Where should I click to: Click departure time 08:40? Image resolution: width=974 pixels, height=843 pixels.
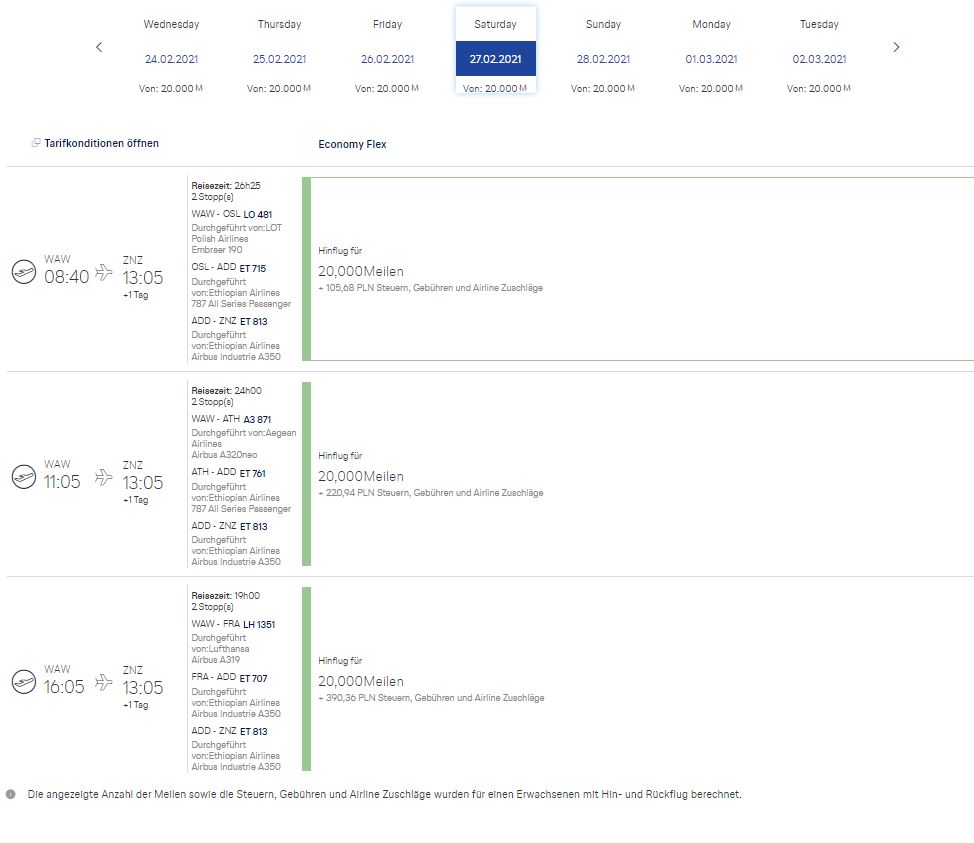tap(66, 277)
